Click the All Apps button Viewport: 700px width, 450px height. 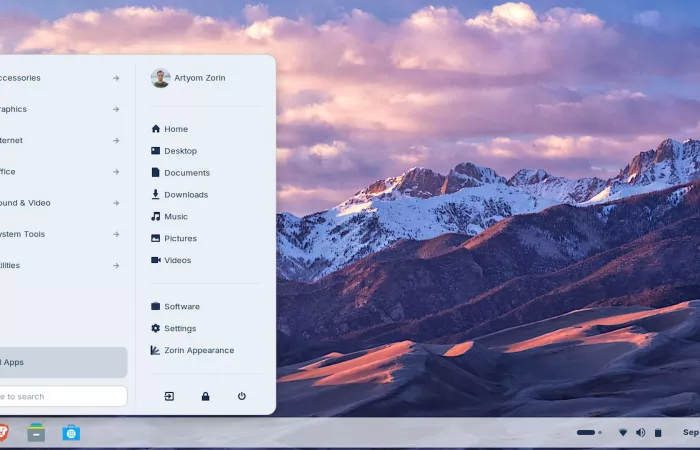[x=60, y=362]
